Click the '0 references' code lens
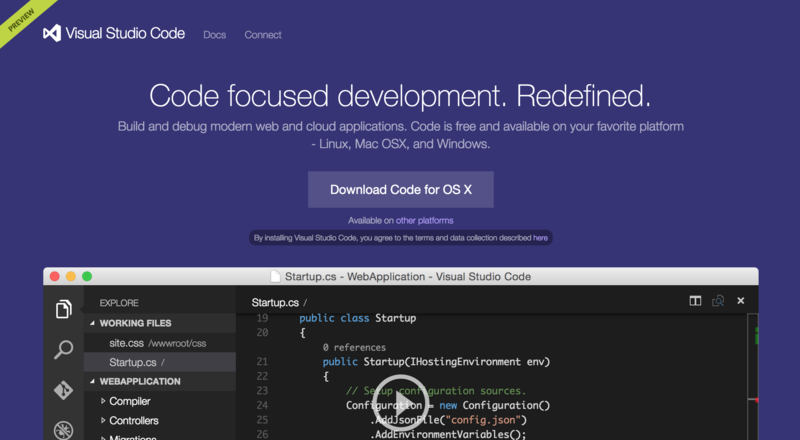 [354, 347]
